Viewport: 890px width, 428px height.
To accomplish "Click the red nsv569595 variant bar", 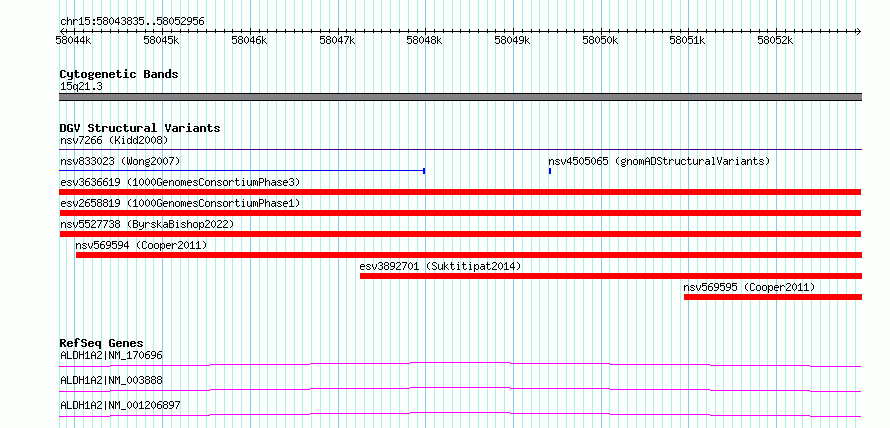I will (773, 297).
